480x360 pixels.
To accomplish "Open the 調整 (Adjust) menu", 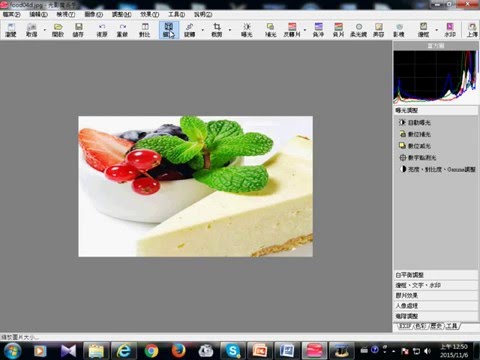I will tap(122, 15).
